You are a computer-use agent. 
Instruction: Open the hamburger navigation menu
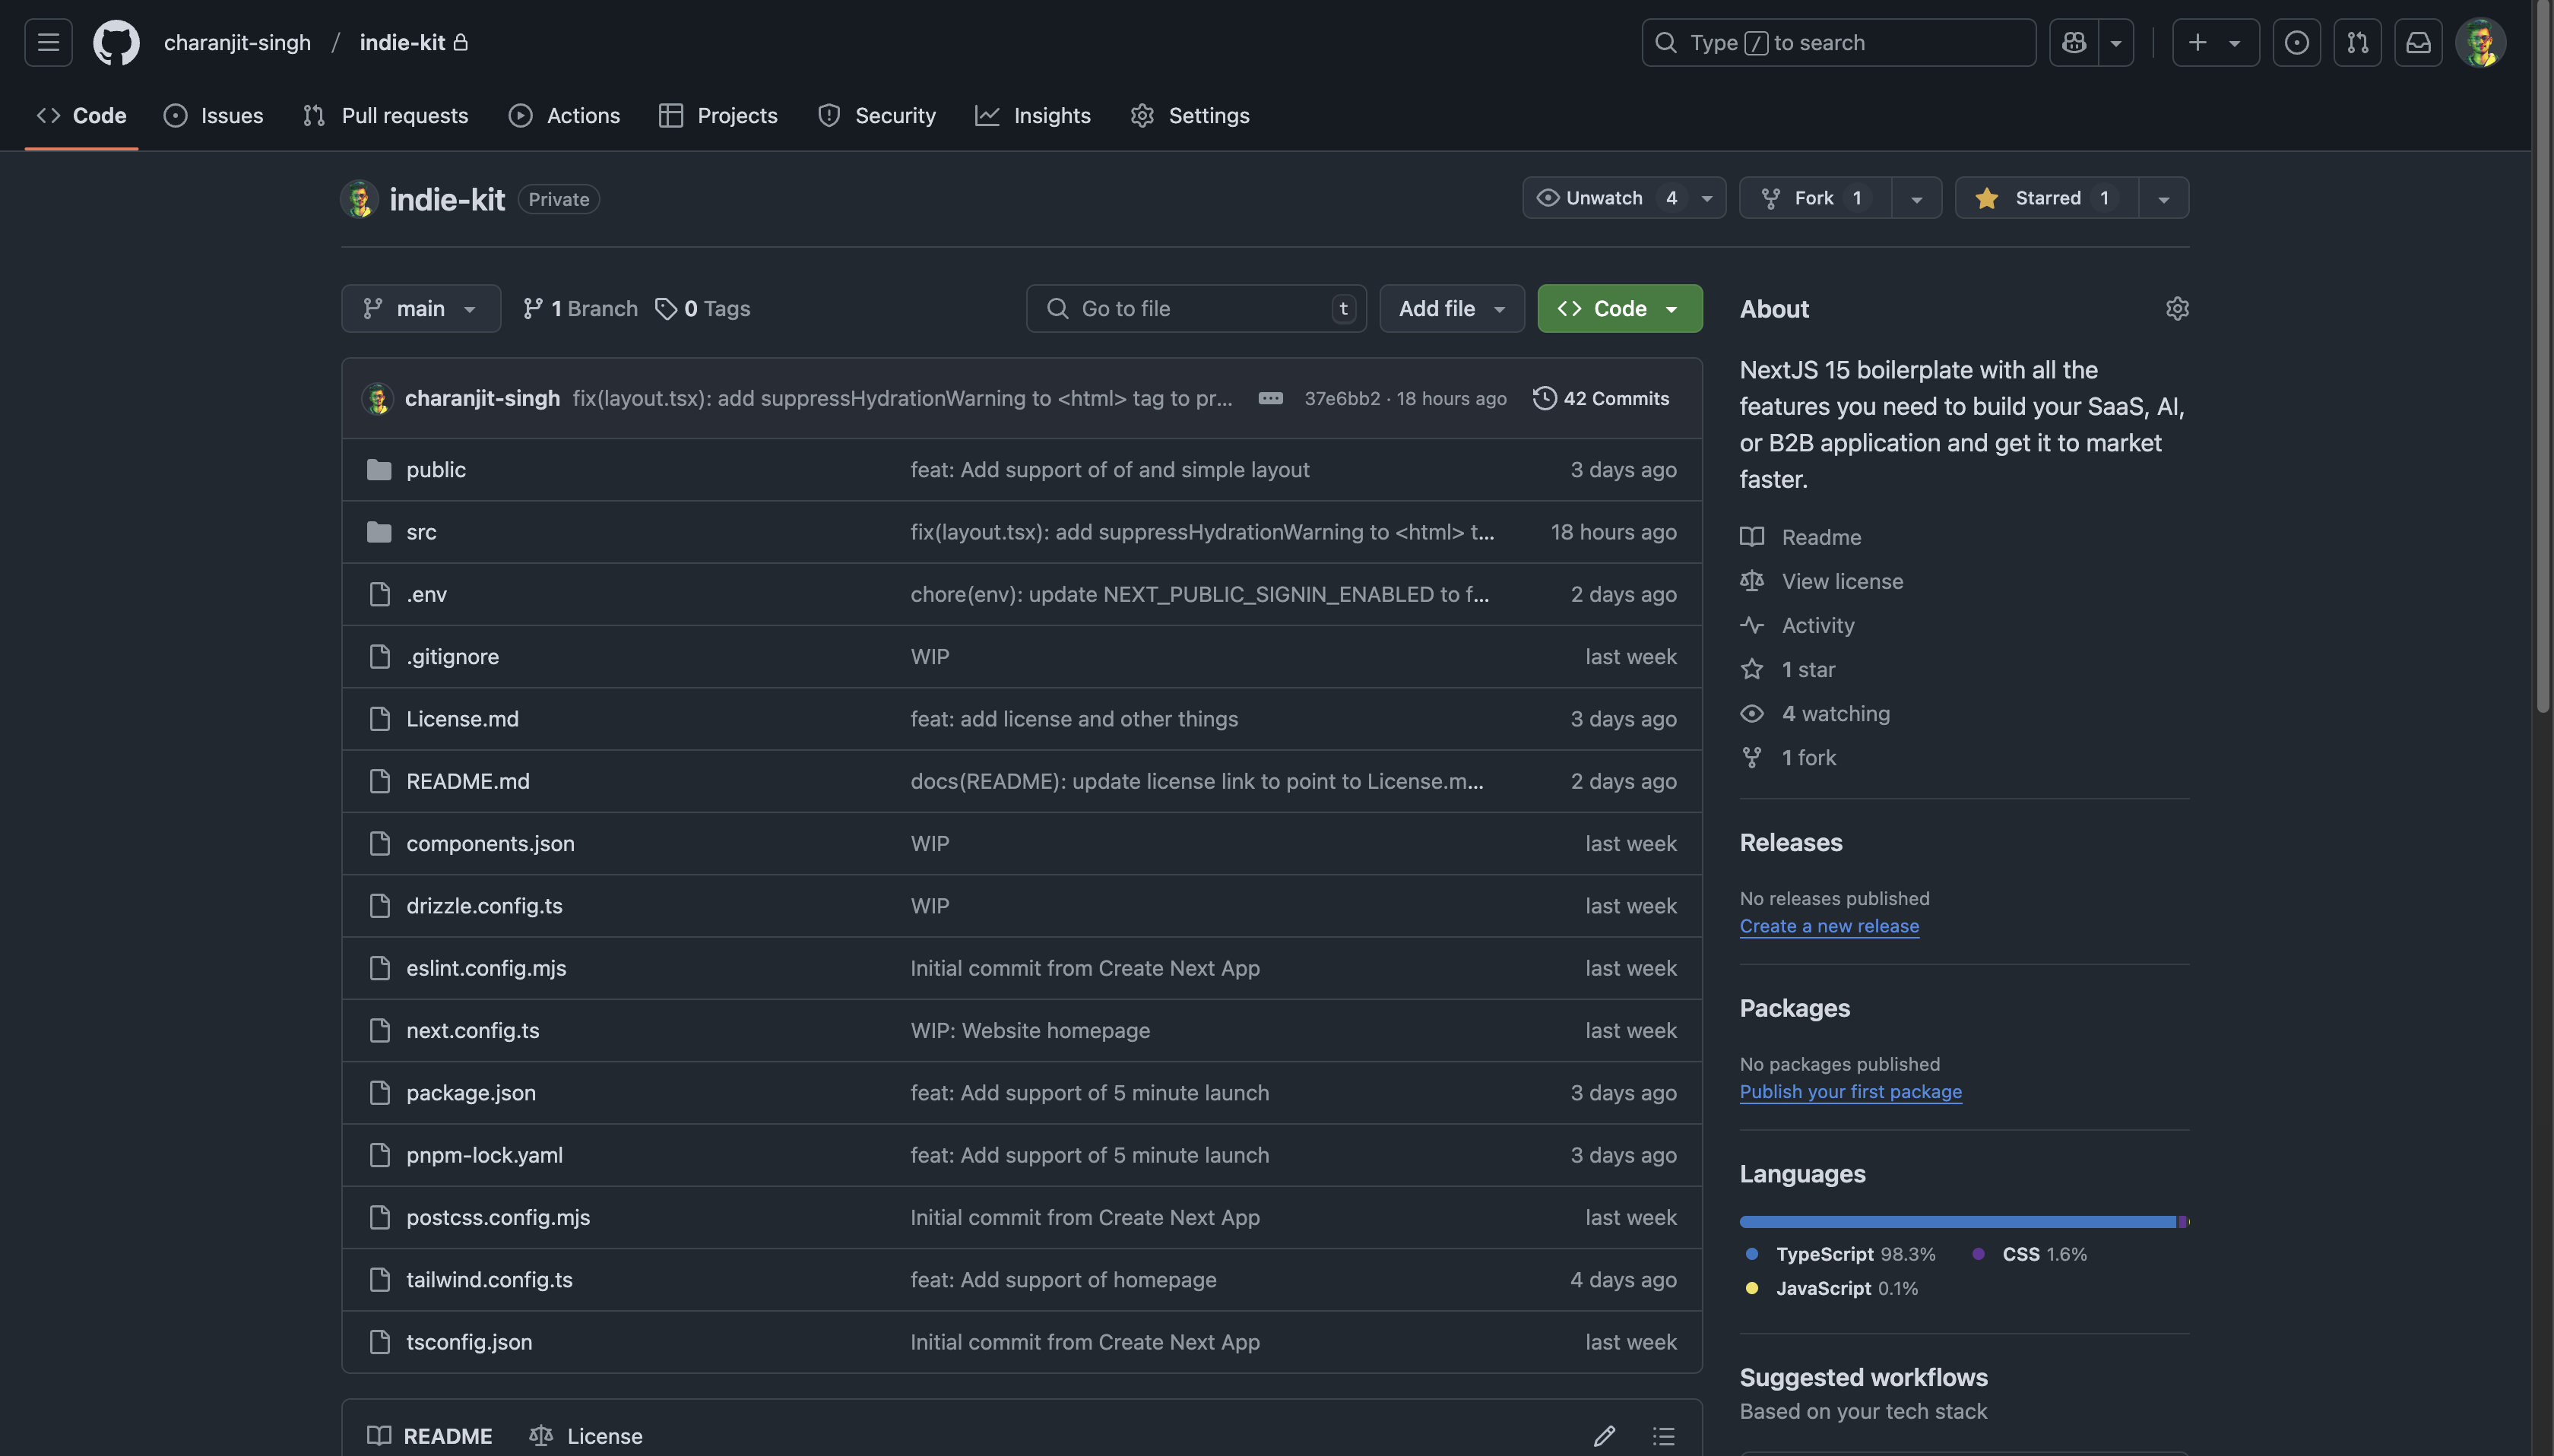tap(48, 42)
